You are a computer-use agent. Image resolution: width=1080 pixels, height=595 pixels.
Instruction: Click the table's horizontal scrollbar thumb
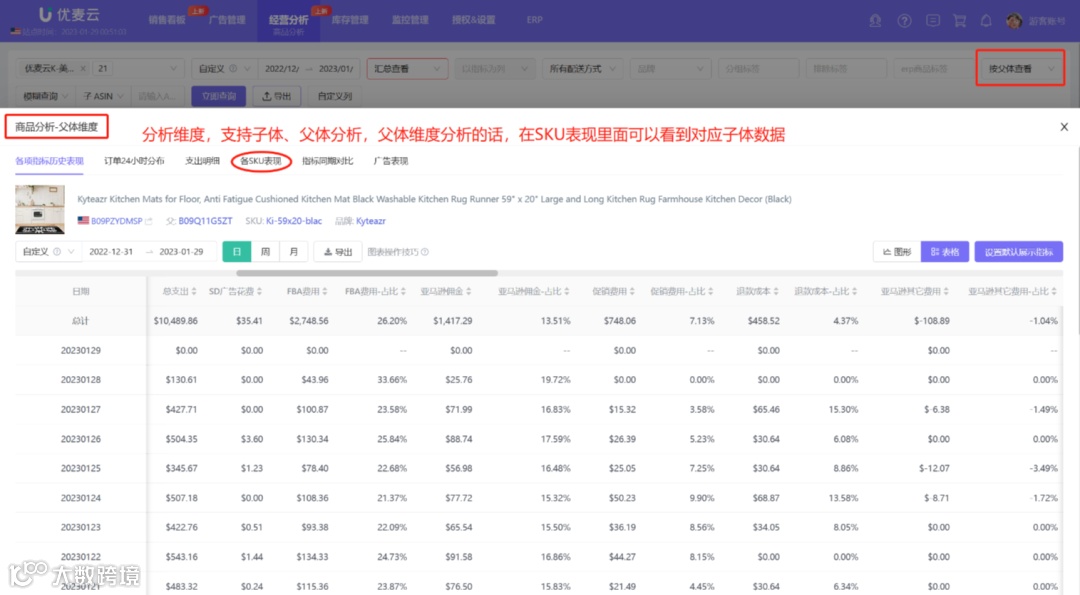point(367,273)
